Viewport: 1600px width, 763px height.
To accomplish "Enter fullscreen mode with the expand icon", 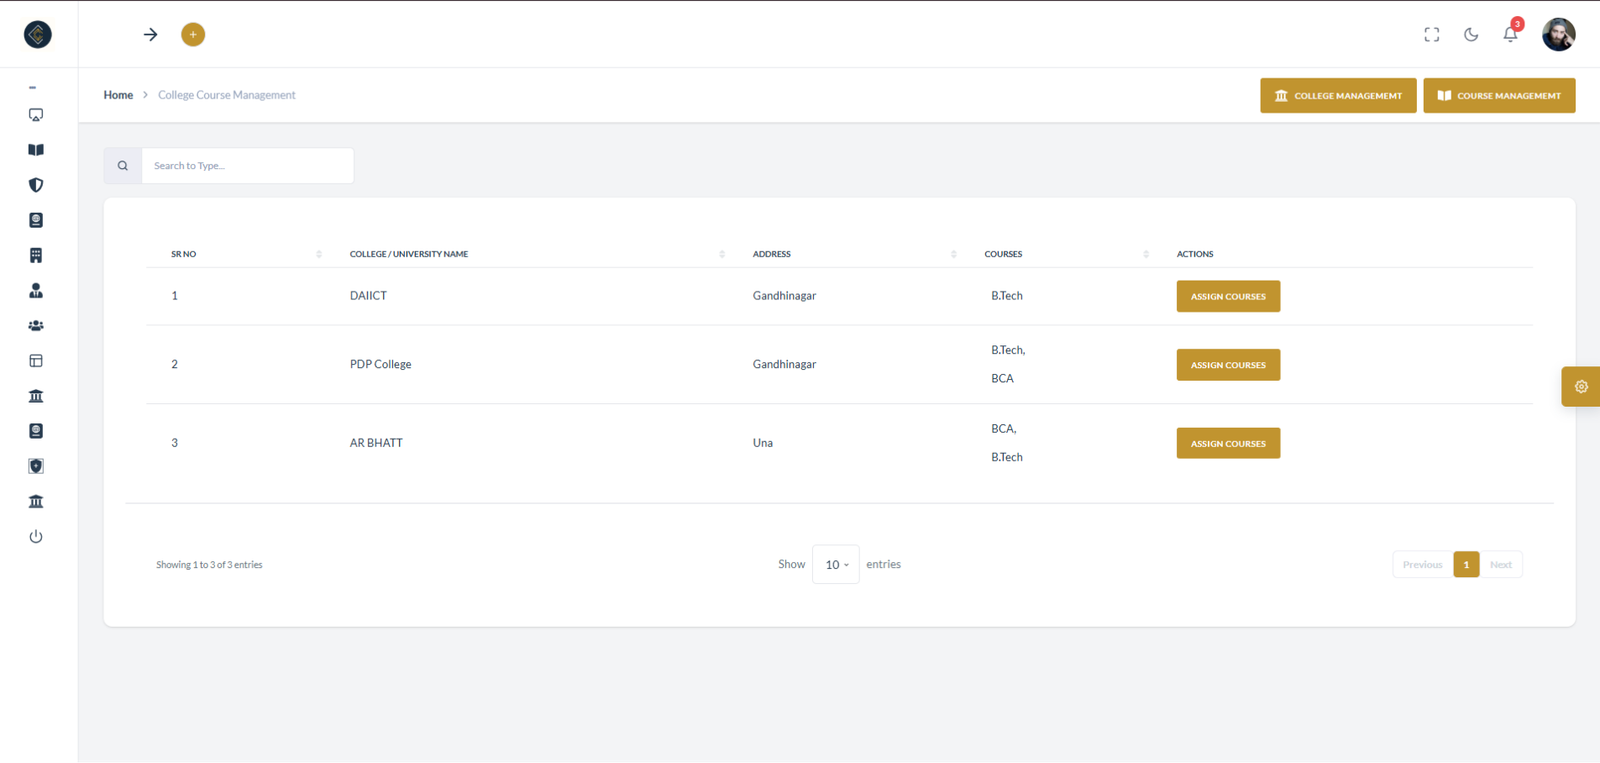I will click(x=1432, y=35).
